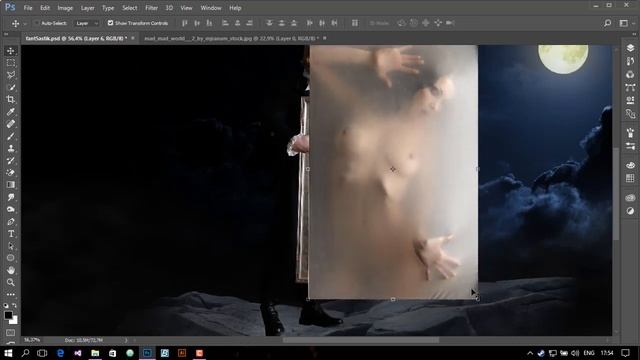Screen dimensions: 640x360
Task: Align left edges of layers
Action: coord(225,23)
